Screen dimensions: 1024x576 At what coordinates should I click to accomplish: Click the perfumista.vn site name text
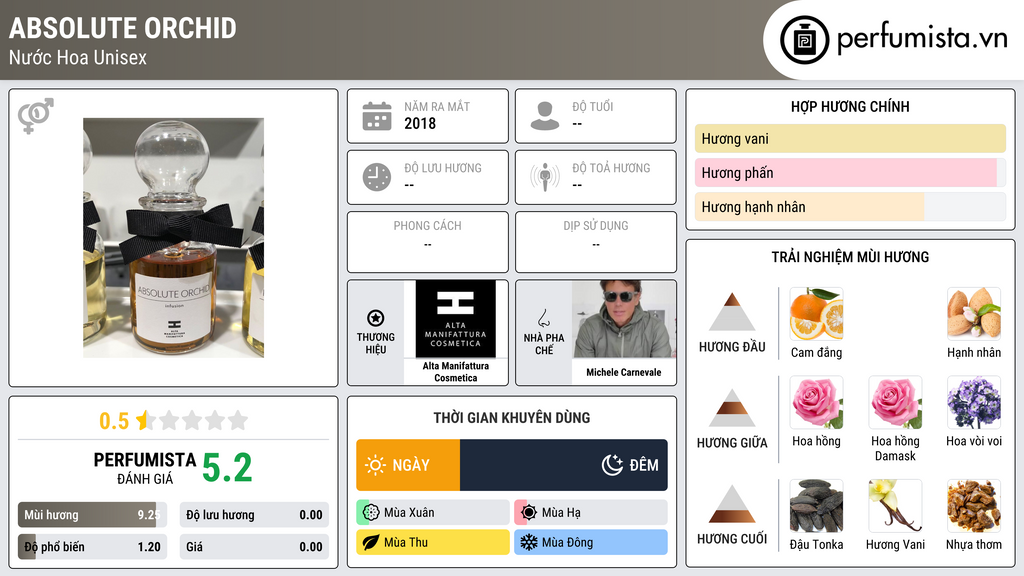[922, 39]
